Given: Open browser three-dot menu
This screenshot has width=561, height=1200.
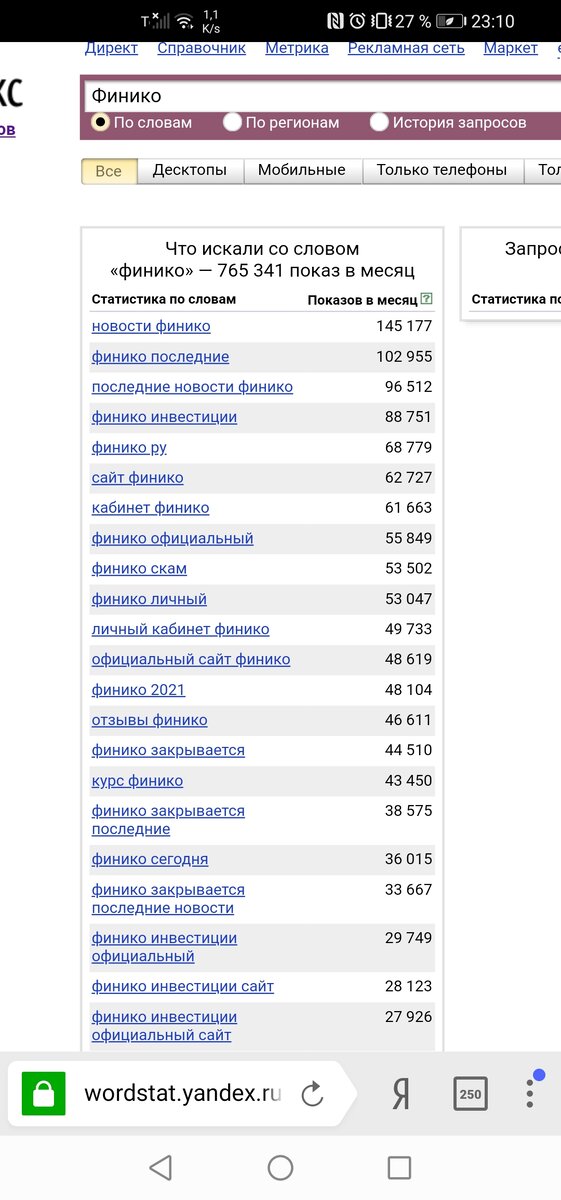Looking at the screenshot, I should [530, 1092].
